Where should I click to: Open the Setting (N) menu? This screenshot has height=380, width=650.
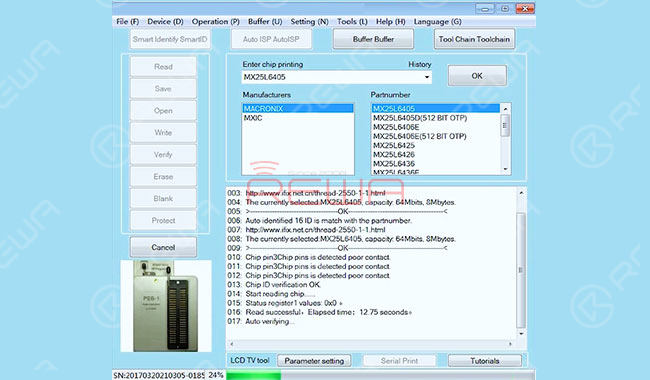click(x=309, y=22)
